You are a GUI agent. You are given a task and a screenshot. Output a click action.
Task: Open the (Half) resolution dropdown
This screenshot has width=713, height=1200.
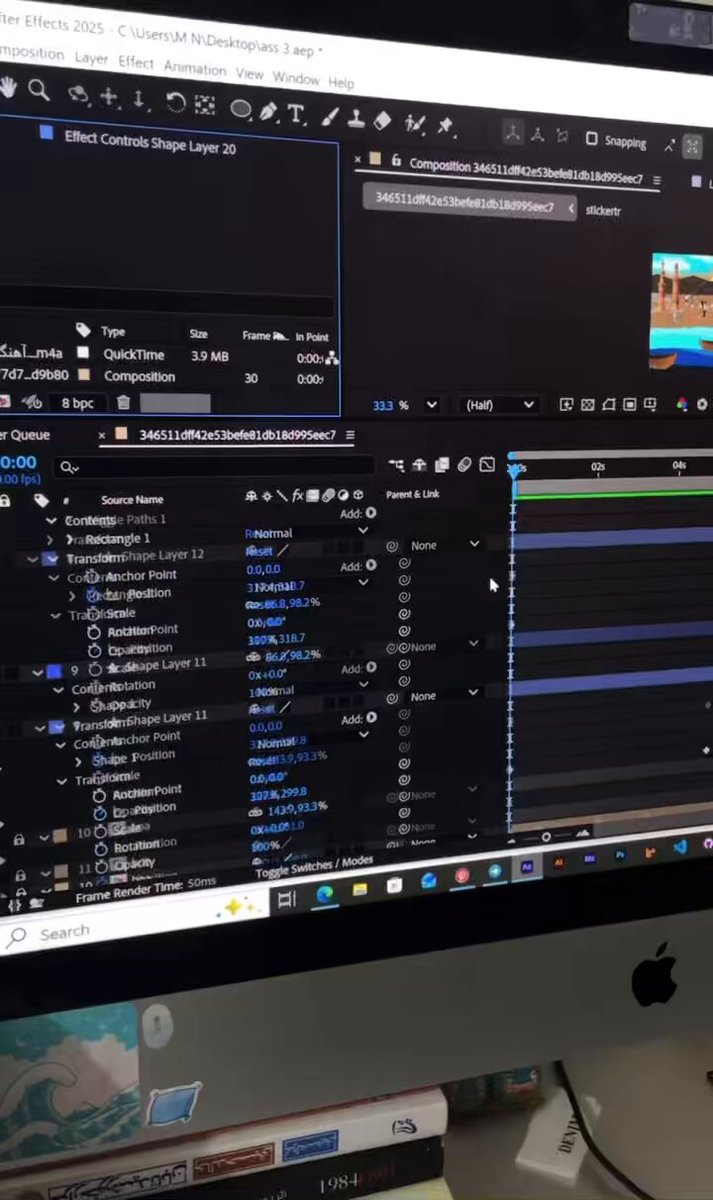[501, 405]
